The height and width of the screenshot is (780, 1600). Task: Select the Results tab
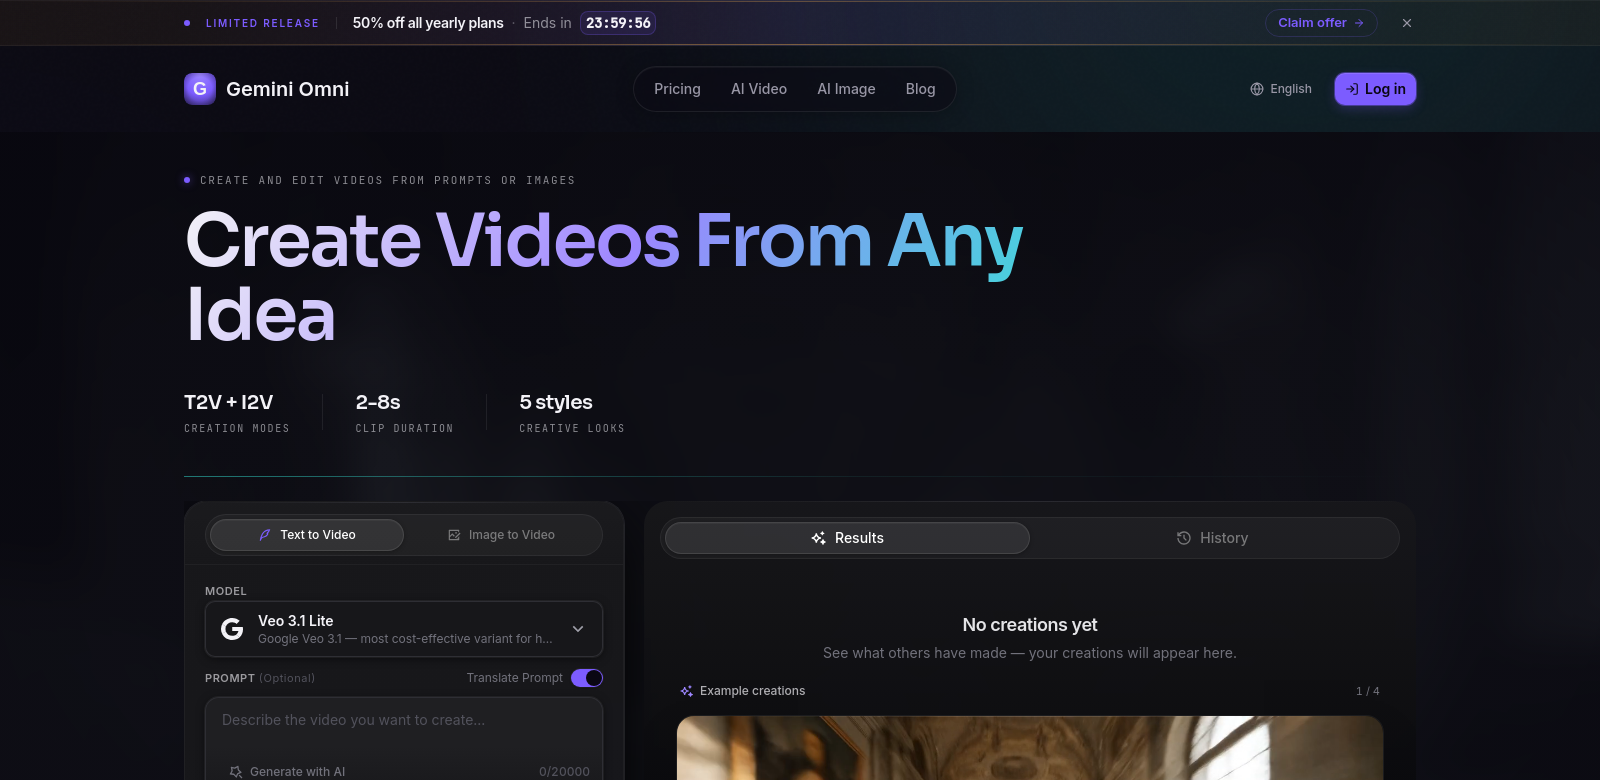(847, 538)
